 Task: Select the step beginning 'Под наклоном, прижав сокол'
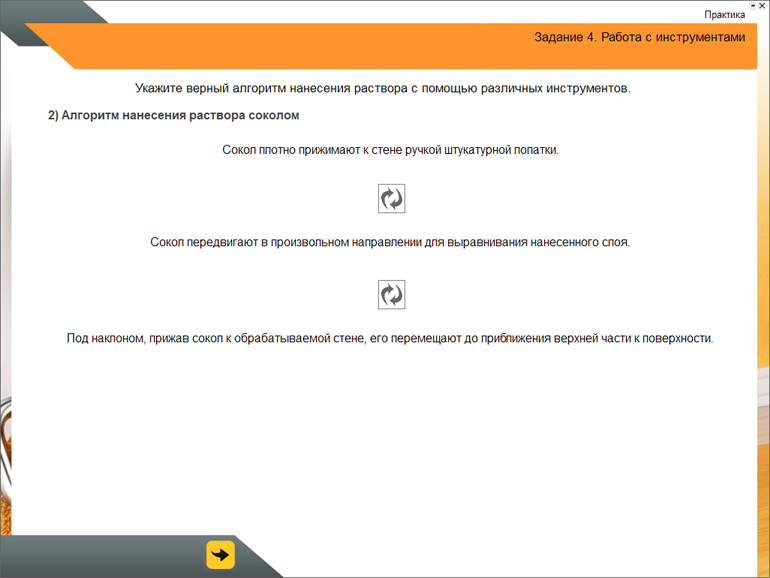point(389,338)
